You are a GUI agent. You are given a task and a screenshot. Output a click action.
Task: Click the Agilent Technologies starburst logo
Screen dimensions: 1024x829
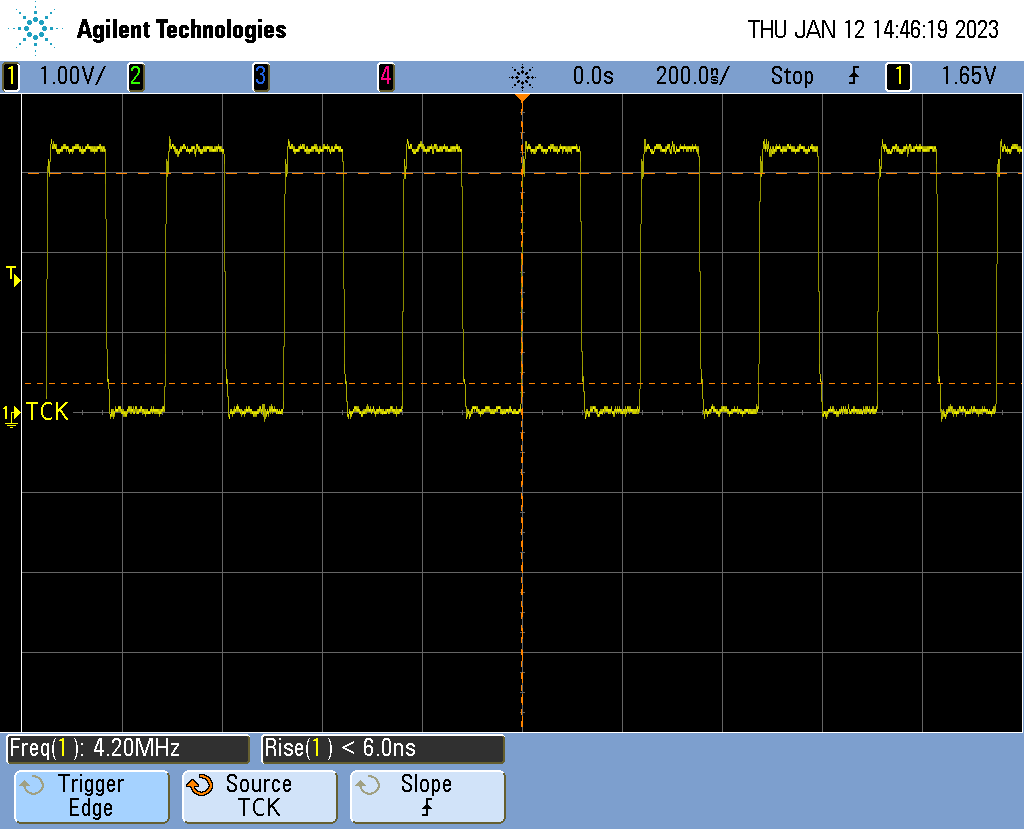(x=37, y=29)
